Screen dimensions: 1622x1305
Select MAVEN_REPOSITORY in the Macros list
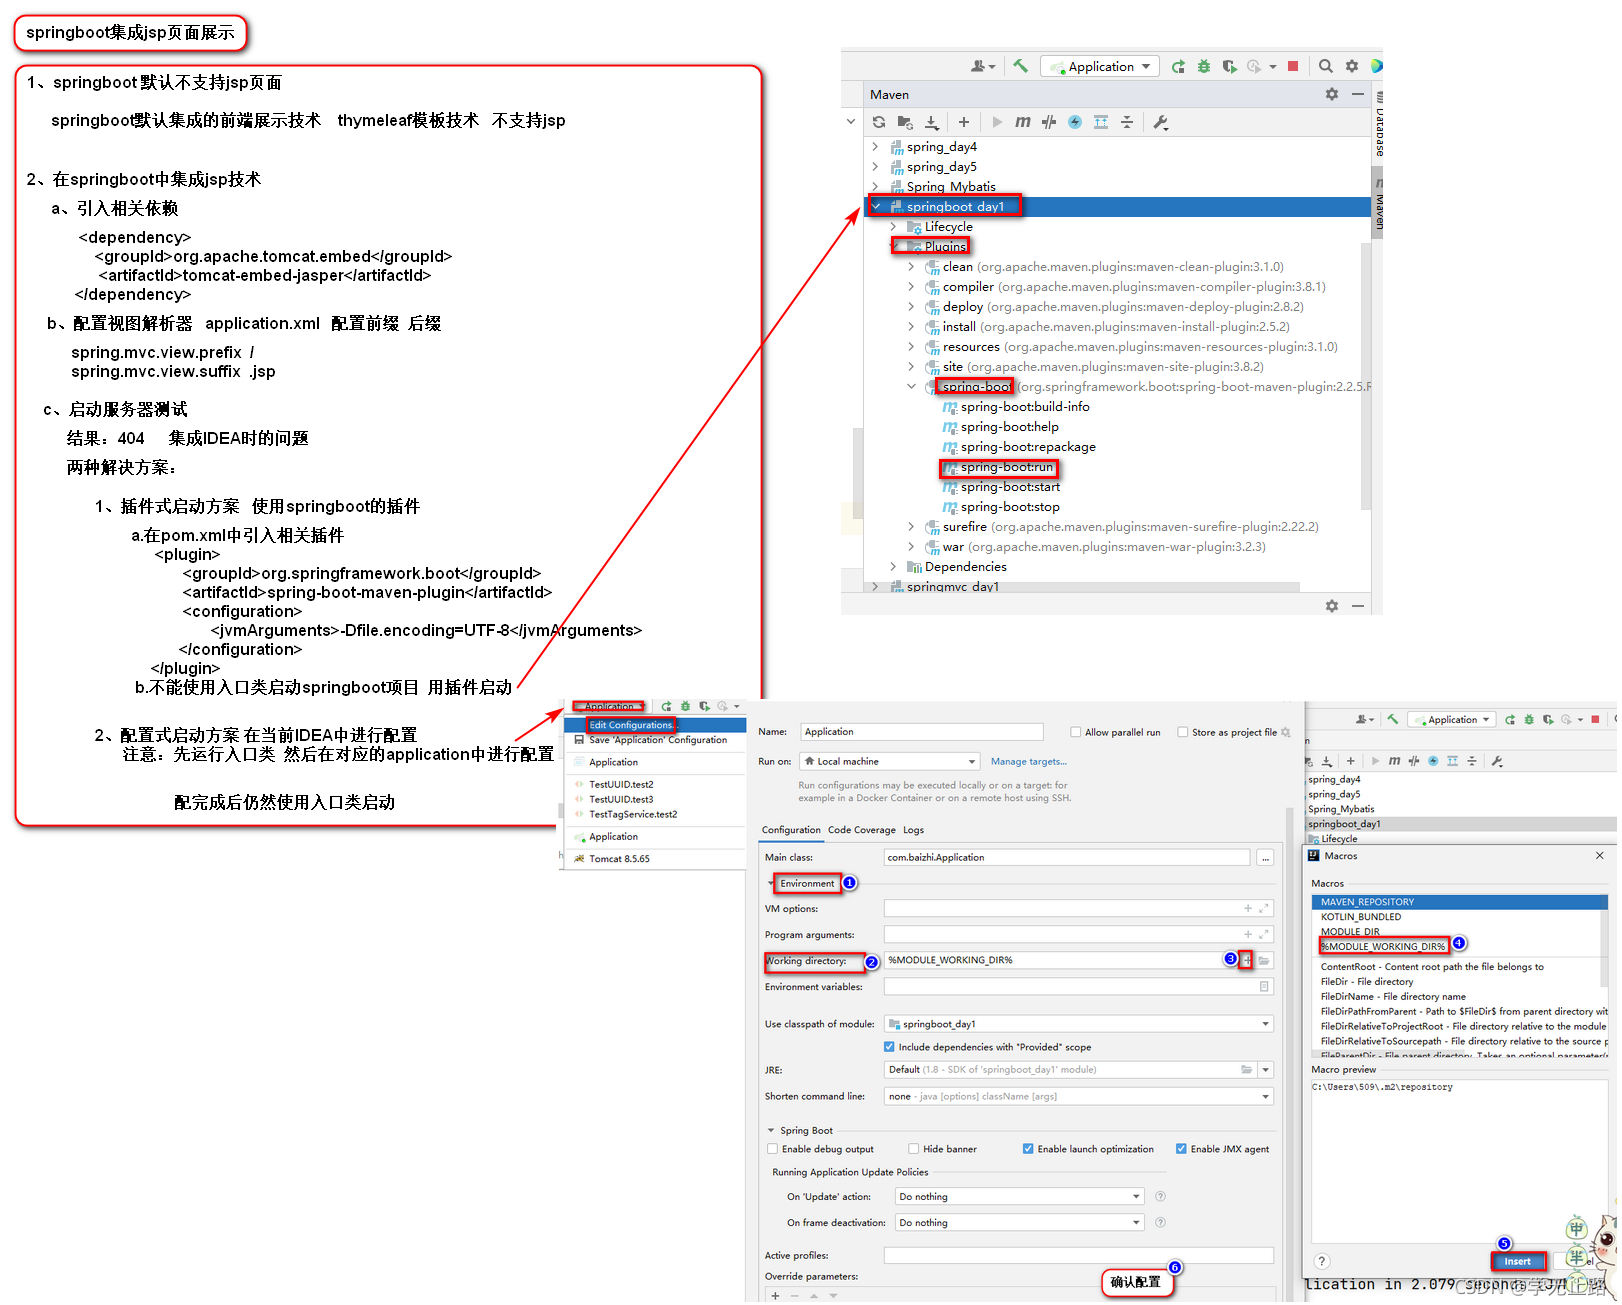tap(1458, 902)
